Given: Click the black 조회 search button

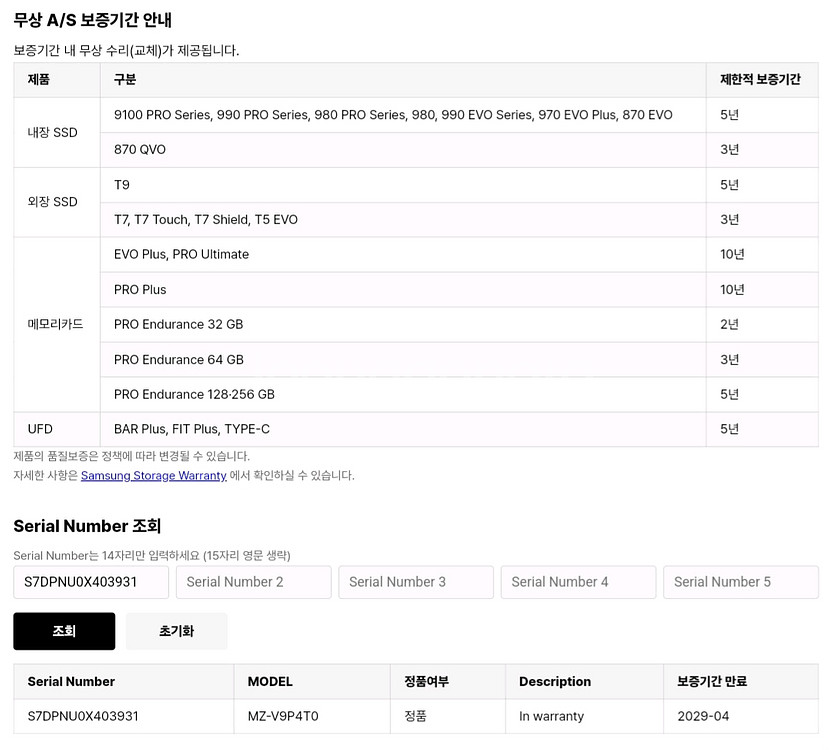Looking at the screenshot, I should click(64, 631).
